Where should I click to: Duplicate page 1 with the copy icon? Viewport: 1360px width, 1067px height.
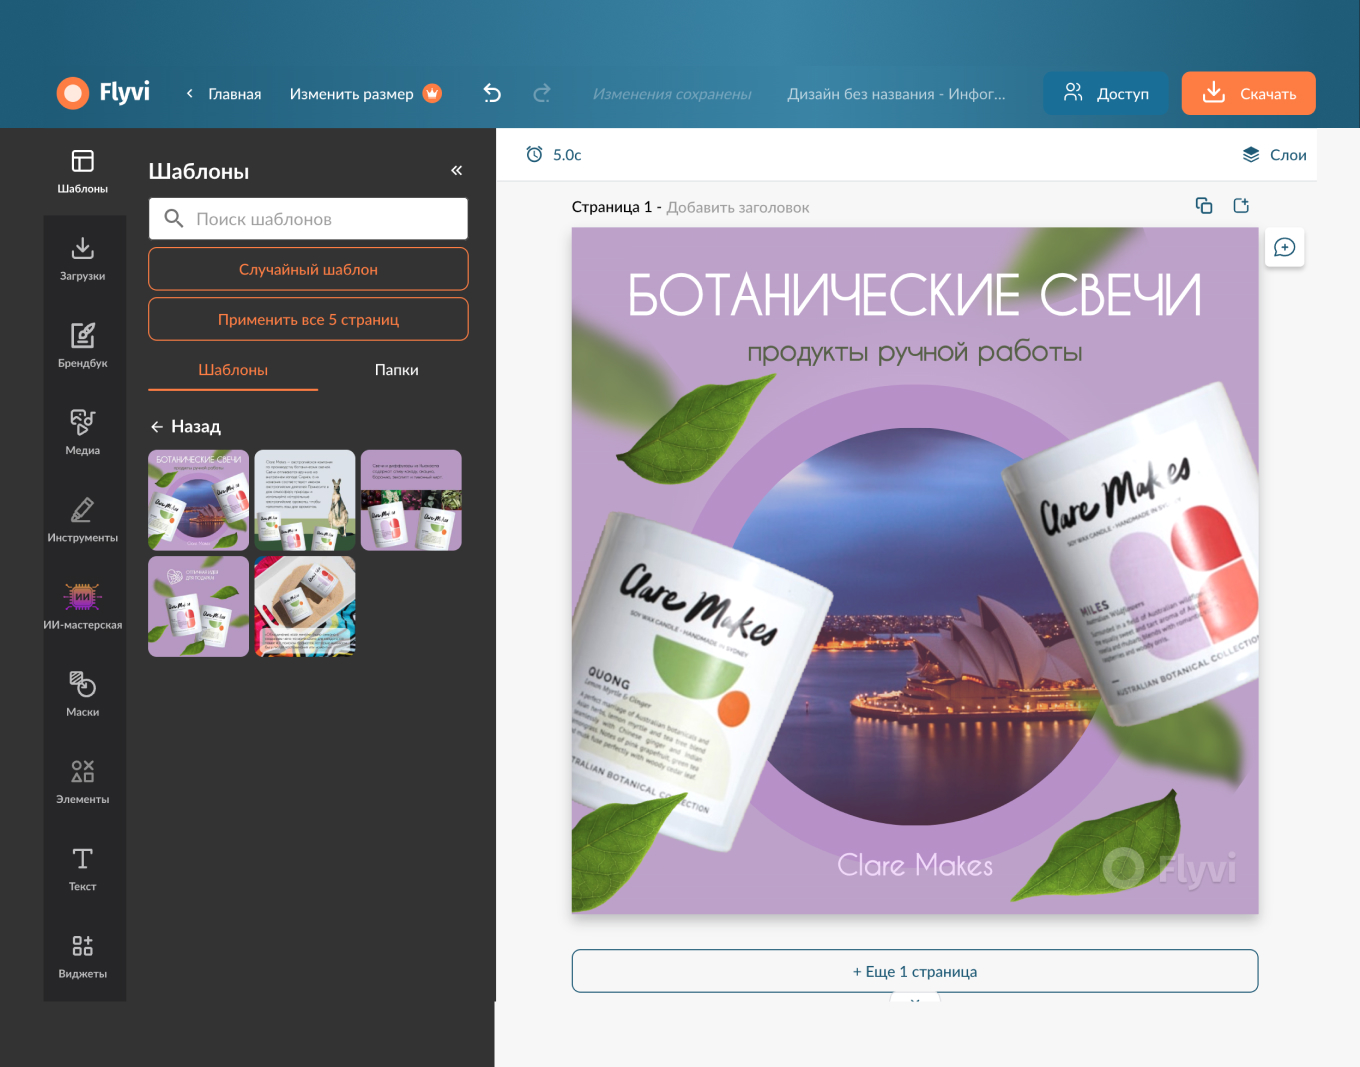tap(1204, 205)
